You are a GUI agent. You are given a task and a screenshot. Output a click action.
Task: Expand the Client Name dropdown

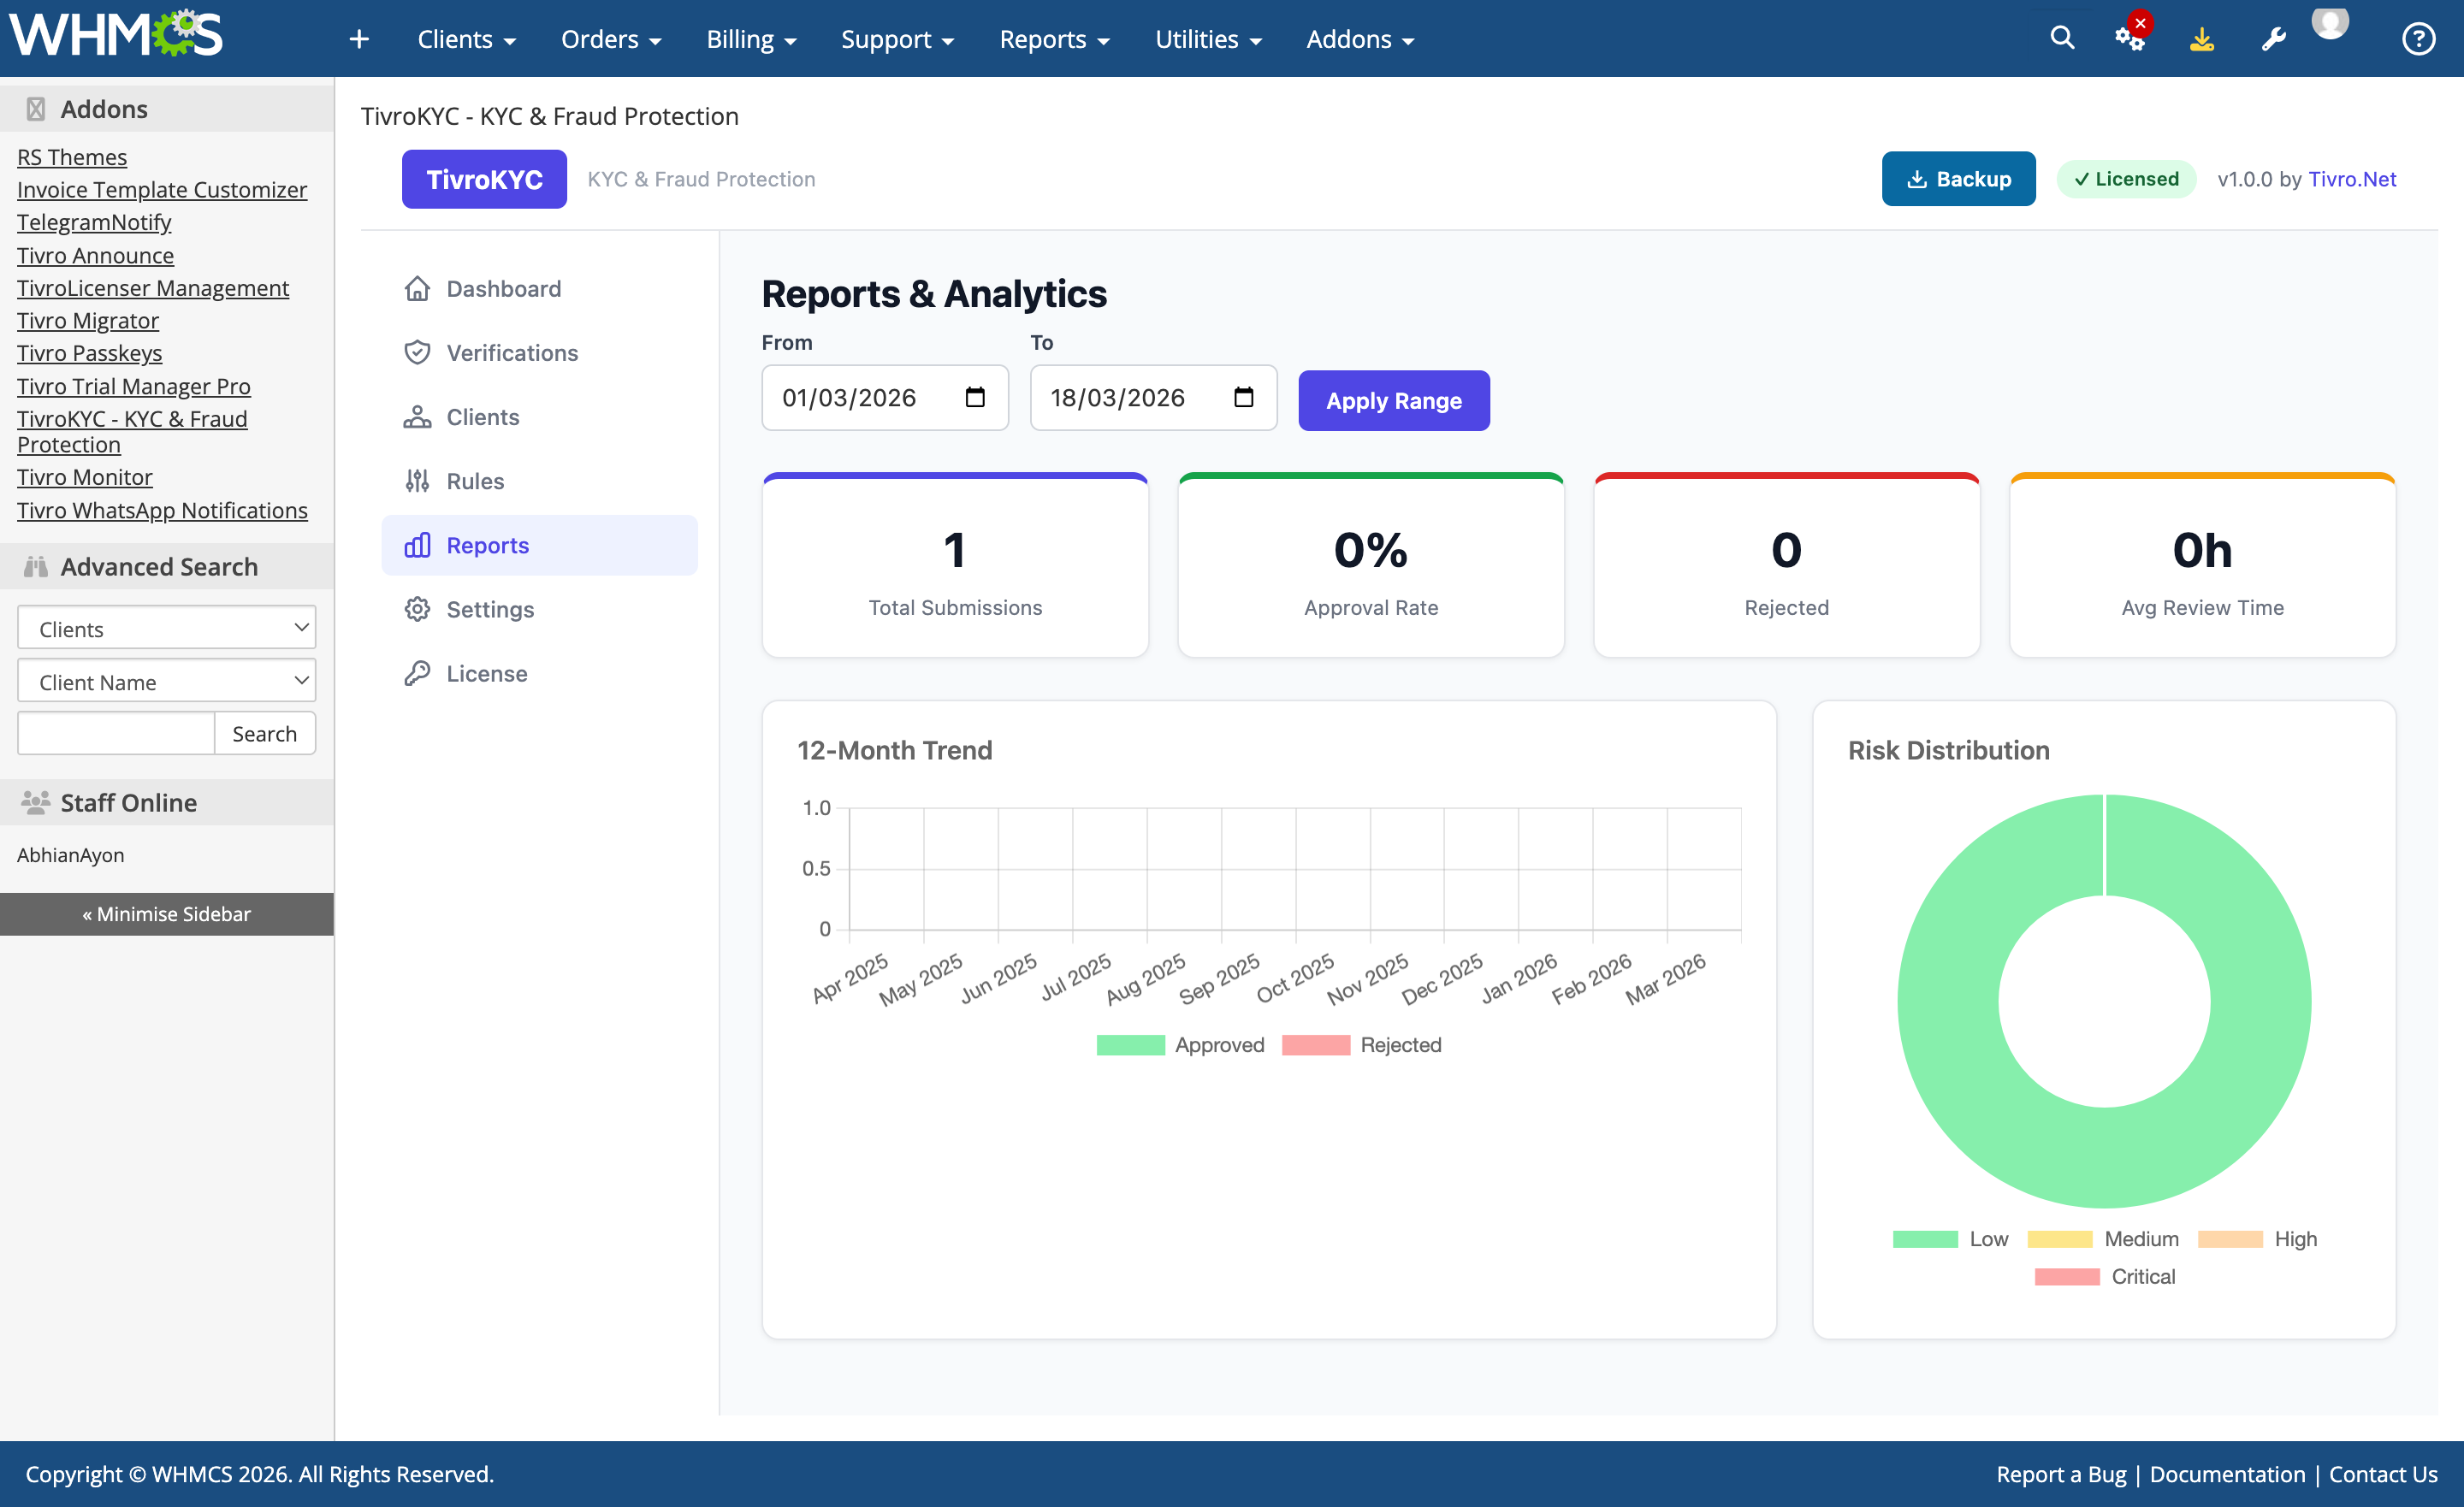coord(166,681)
